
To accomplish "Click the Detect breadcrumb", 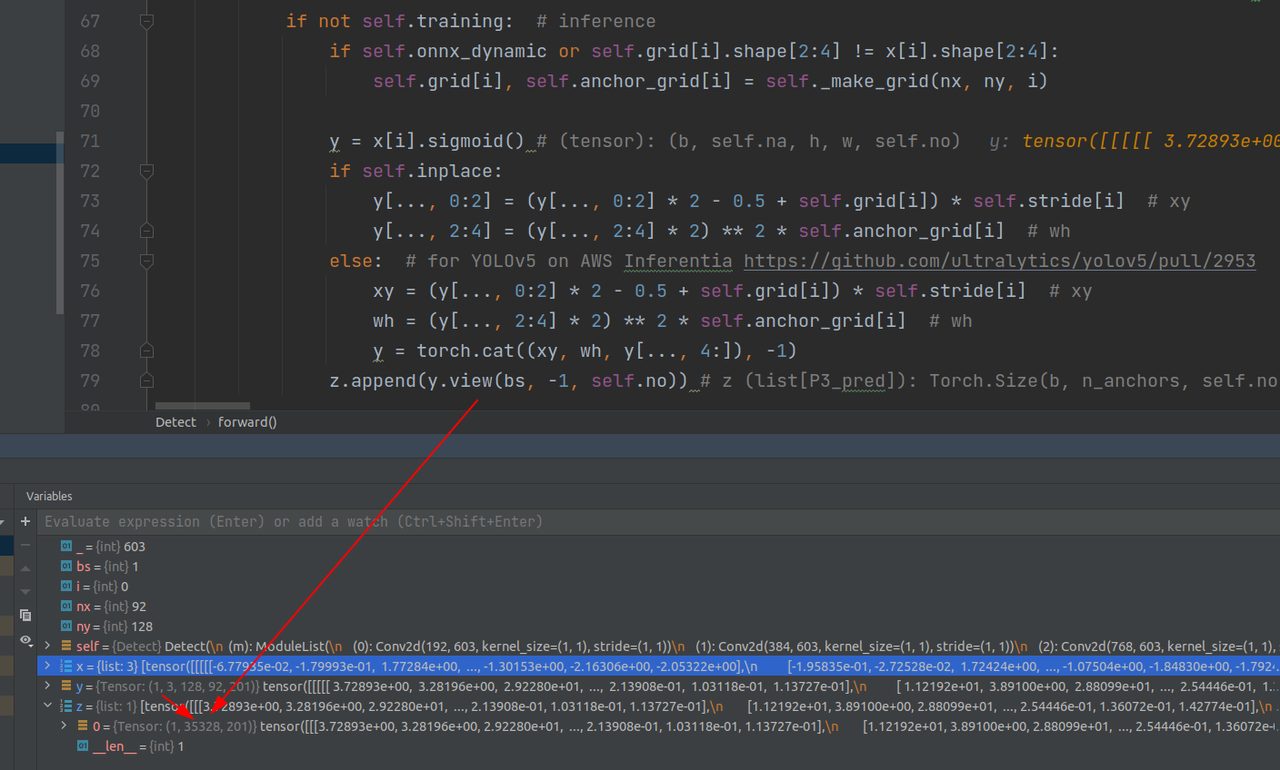I will click(x=176, y=422).
